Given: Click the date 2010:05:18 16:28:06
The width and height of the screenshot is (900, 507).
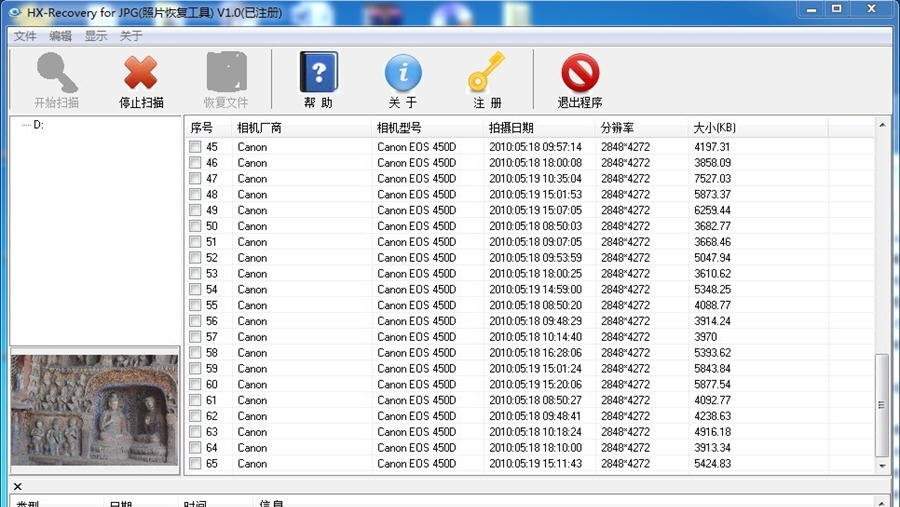Looking at the screenshot, I should (535, 353).
